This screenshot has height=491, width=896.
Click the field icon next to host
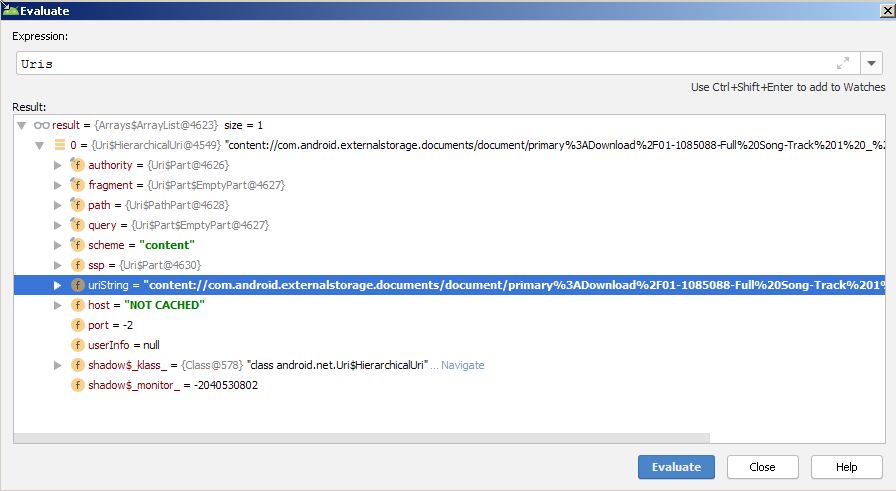(x=77, y=305)
